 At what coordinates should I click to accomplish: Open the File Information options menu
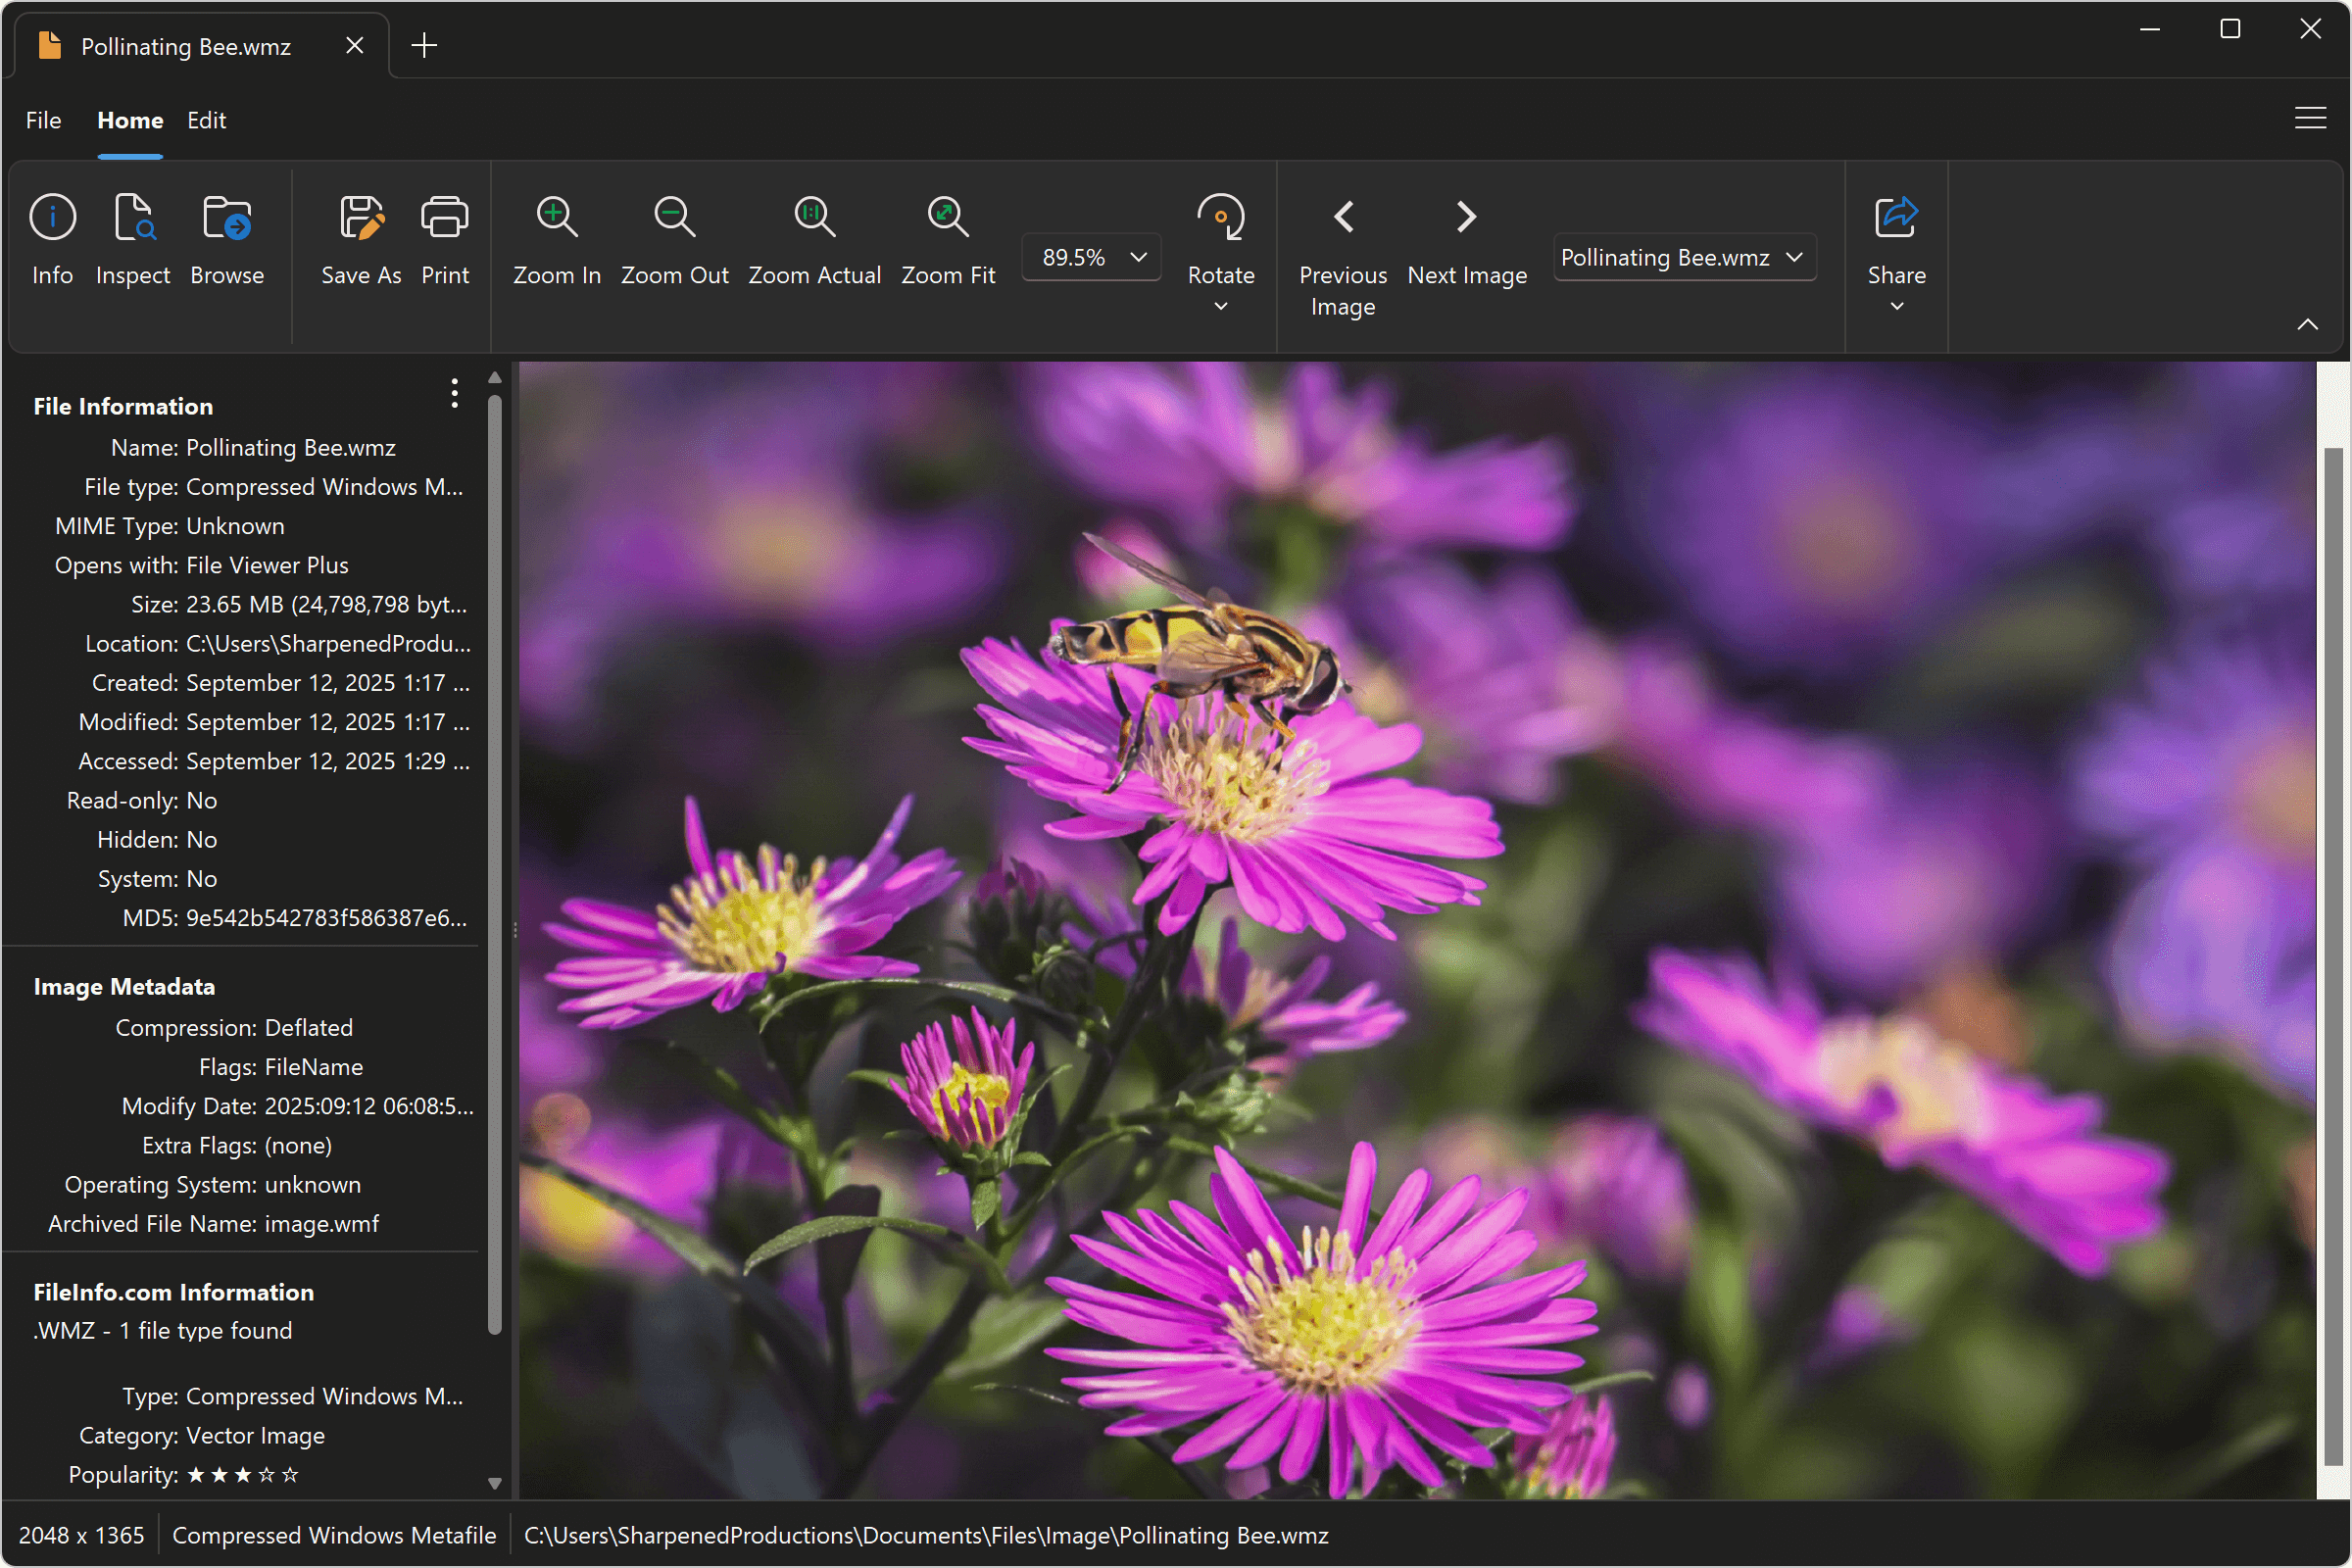453,394
